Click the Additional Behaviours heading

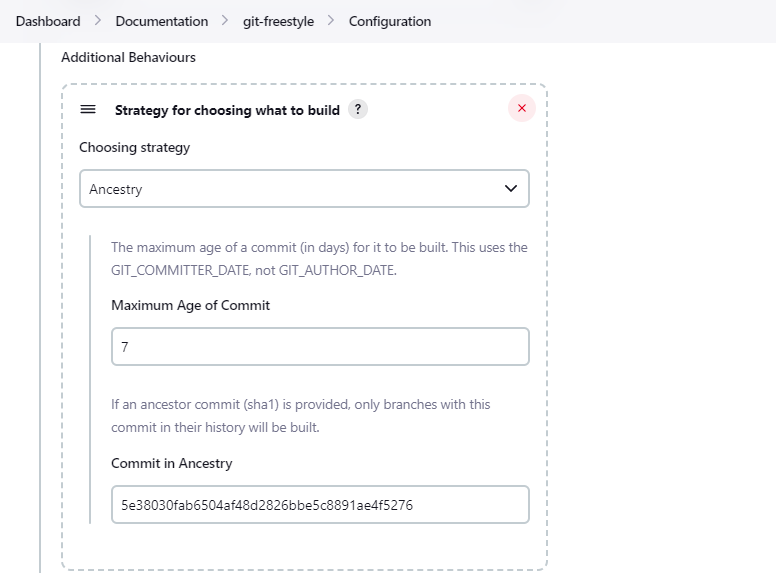coord(129,57)
